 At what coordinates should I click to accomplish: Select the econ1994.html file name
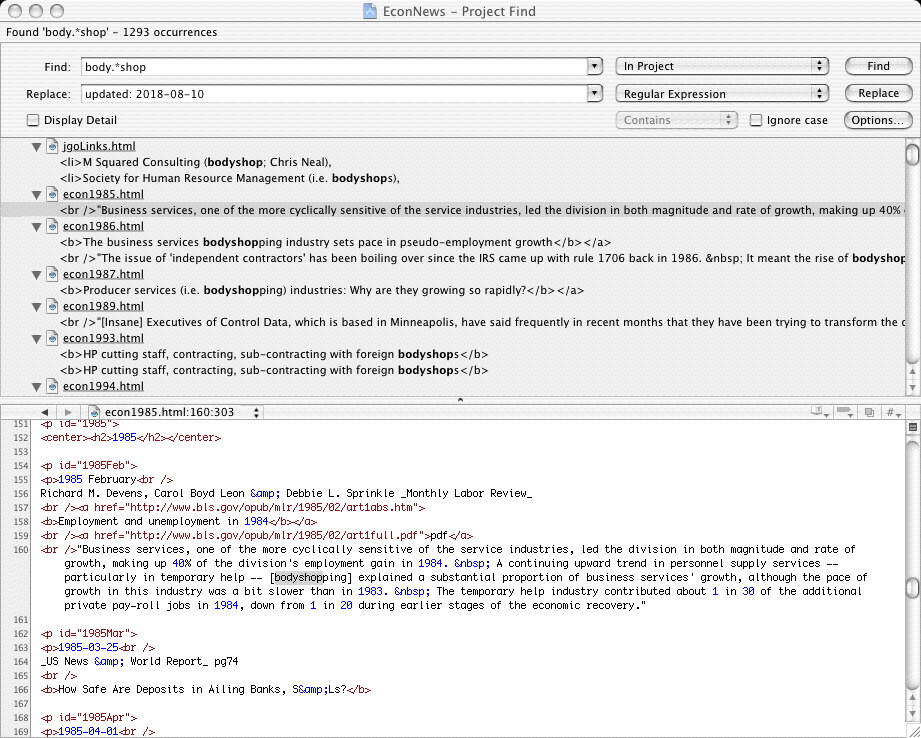point(103,387)
